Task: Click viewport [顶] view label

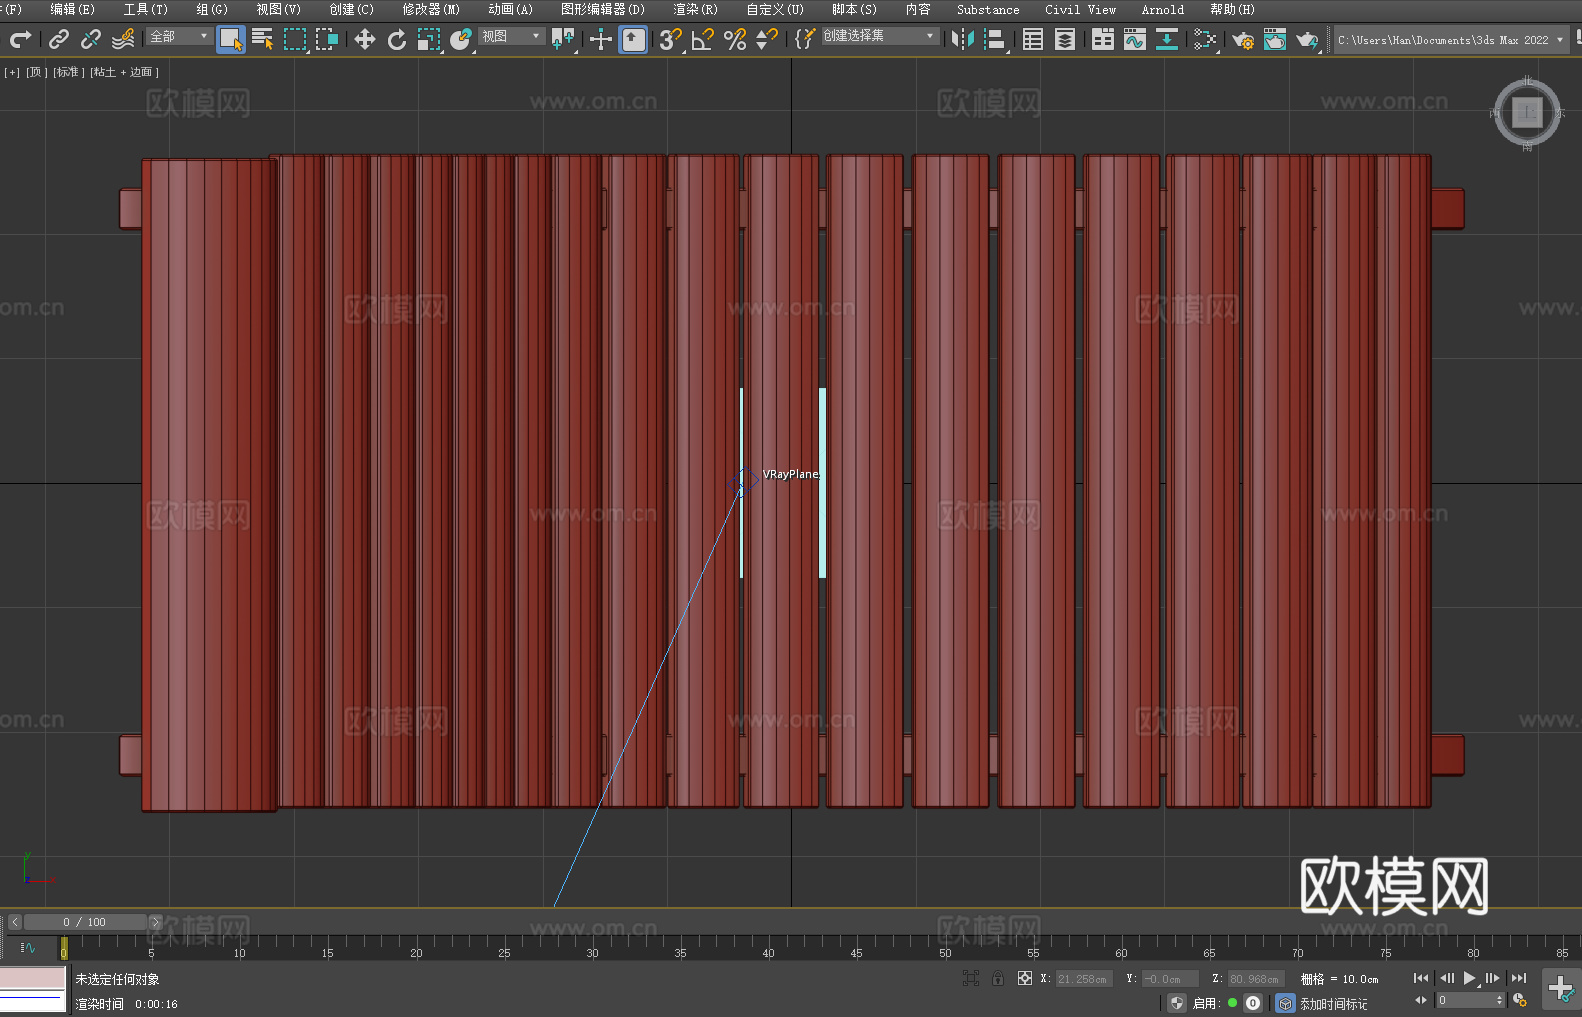Action: (x=37, y=72)
